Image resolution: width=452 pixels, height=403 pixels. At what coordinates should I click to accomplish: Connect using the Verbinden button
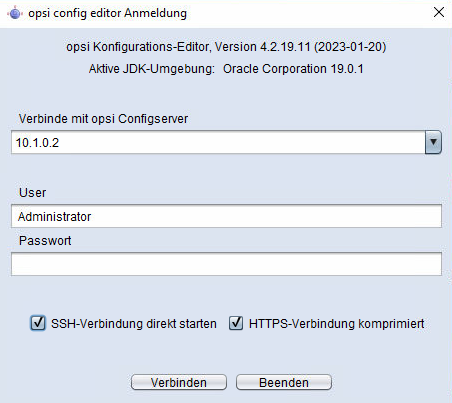(x=179, y=382)
